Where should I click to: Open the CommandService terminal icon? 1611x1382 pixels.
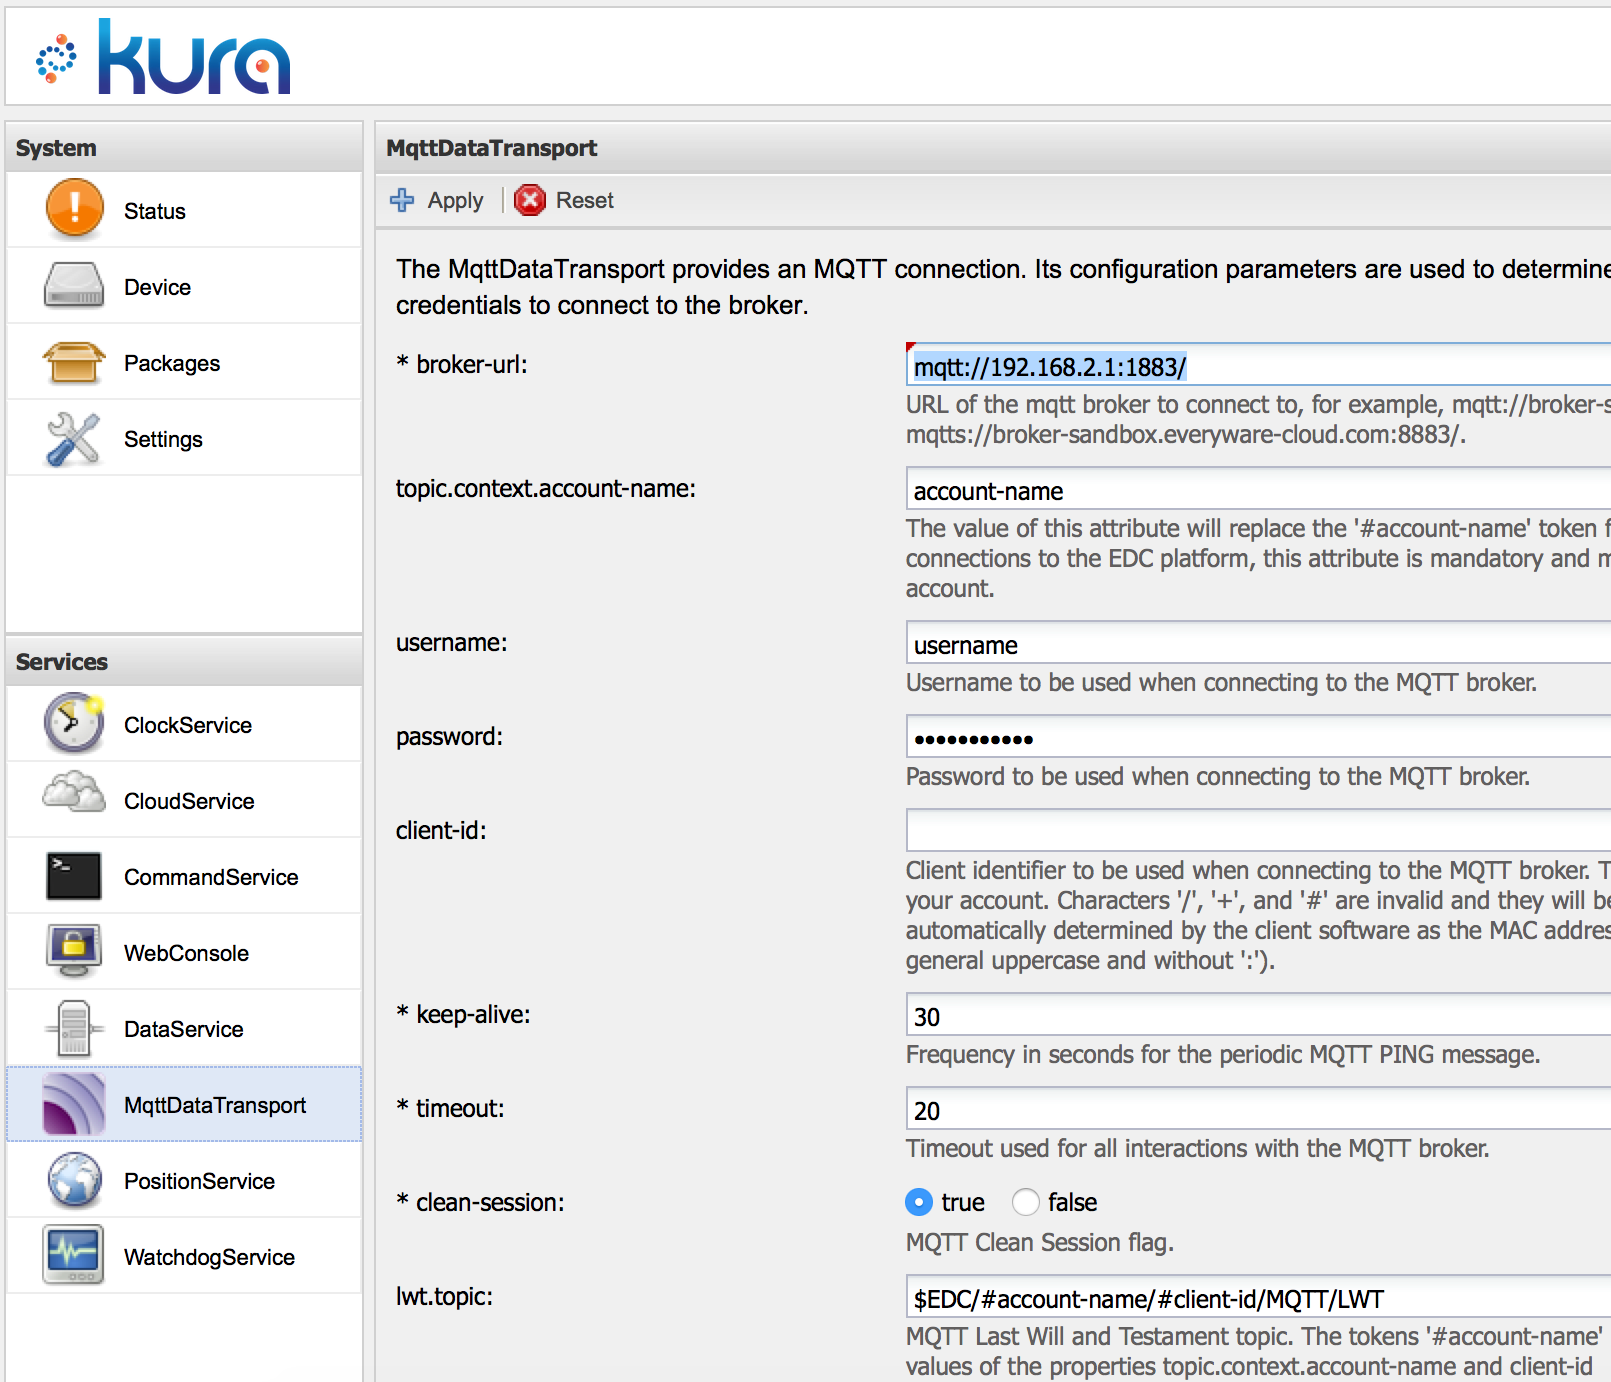[x=72, y=876]
